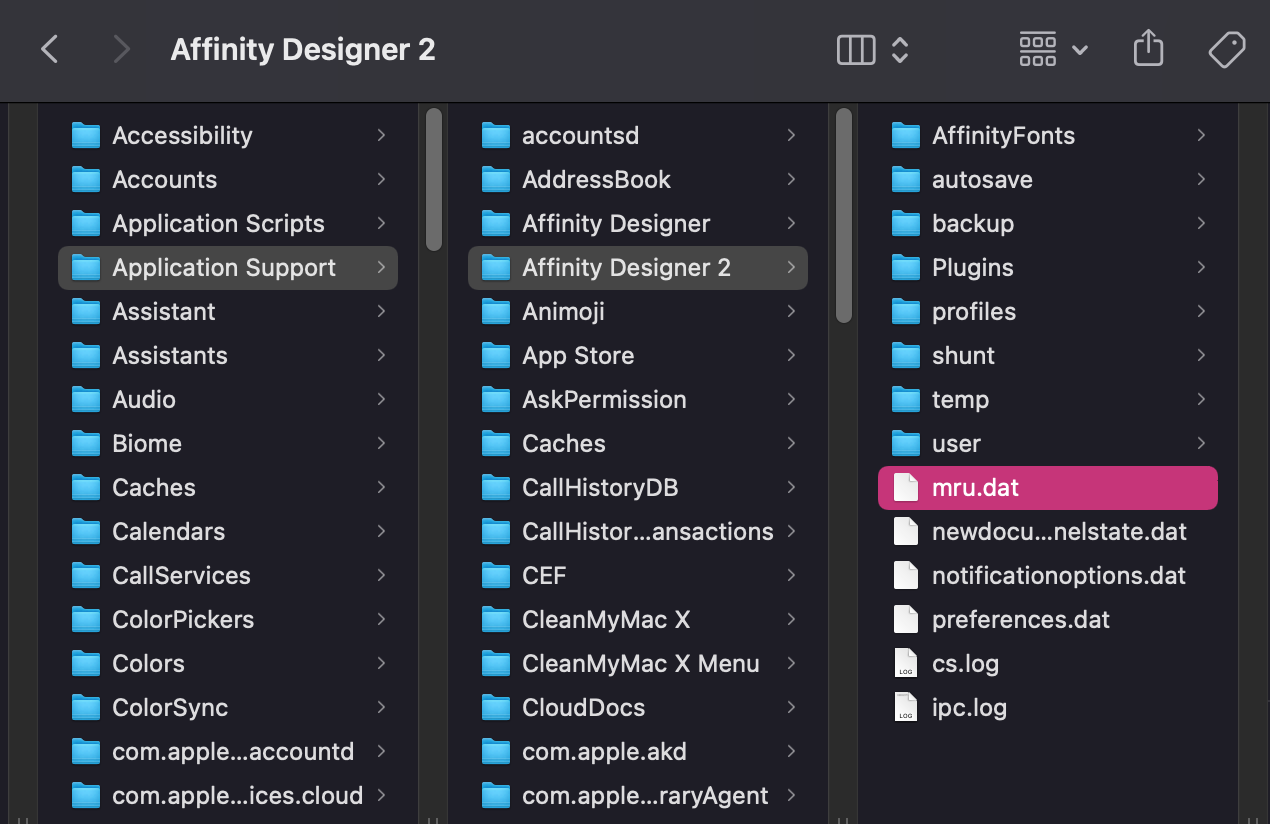
Task: Click the Tags icon in the toolbar
Action: 1226,49
